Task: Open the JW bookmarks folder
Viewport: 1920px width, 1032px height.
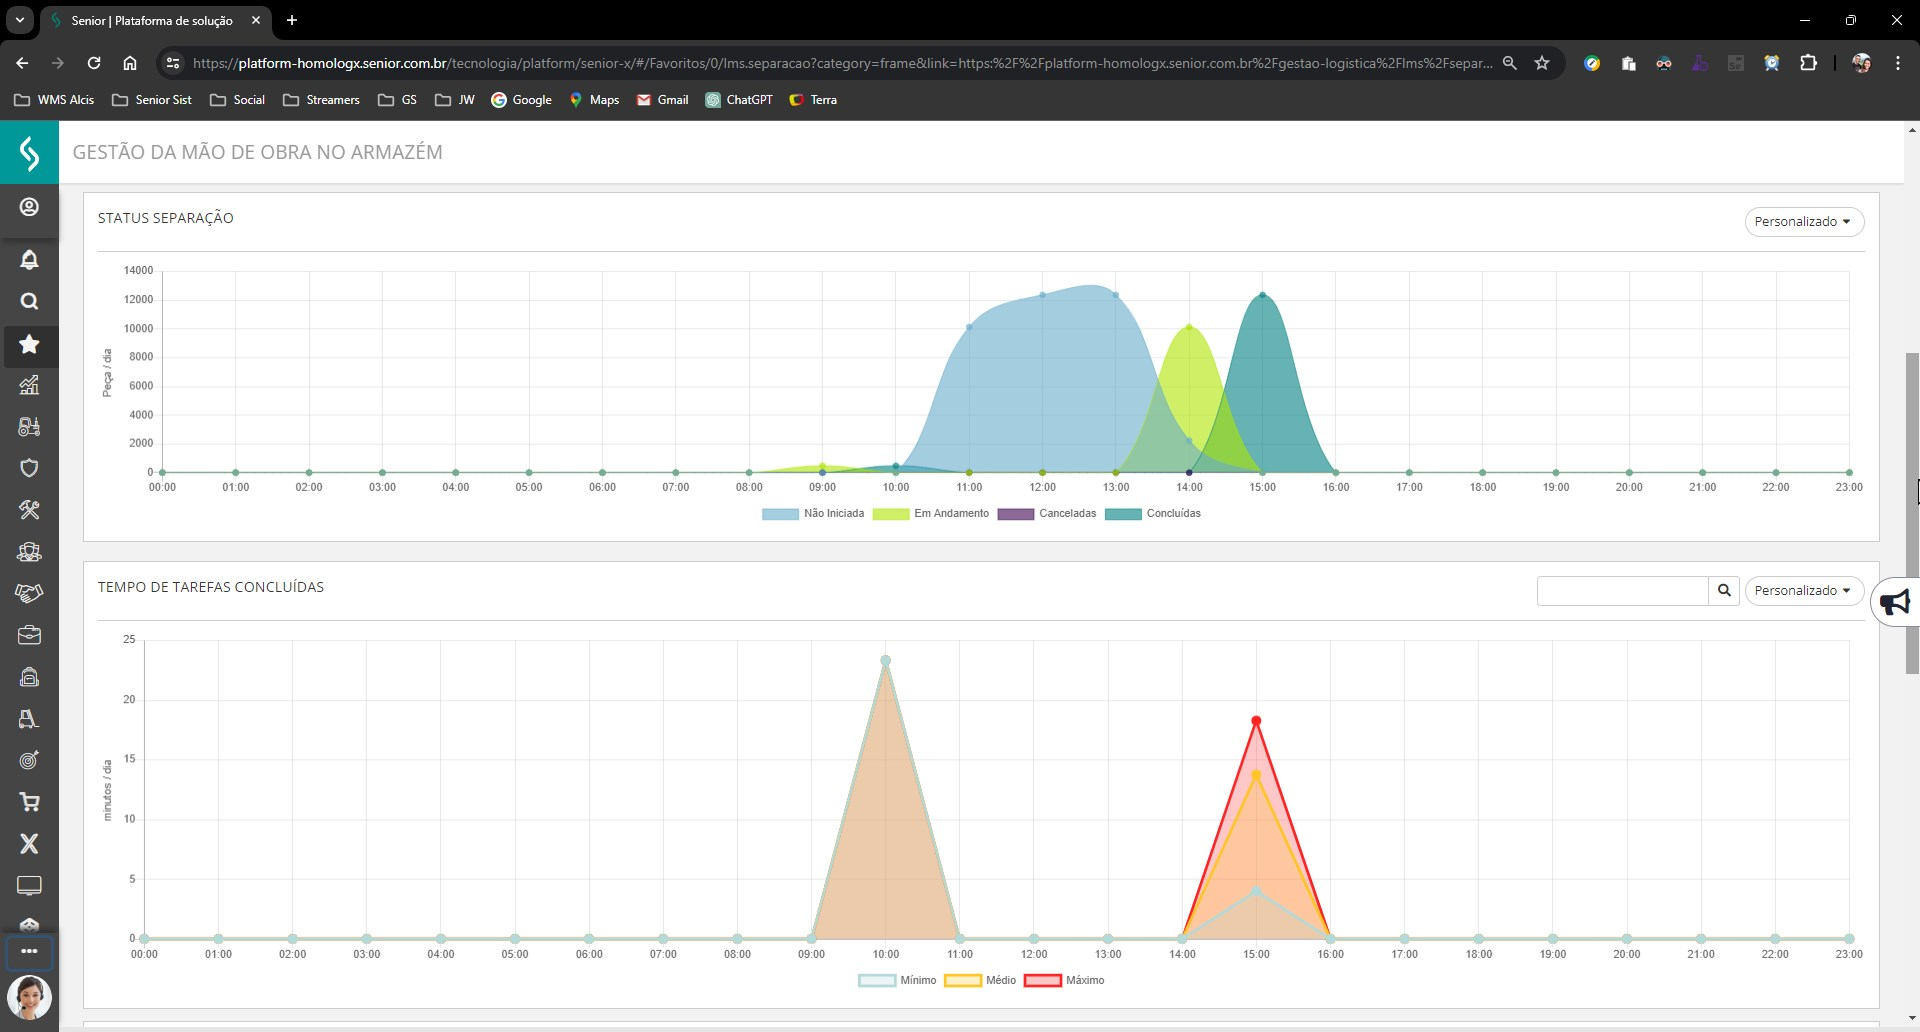Action: pyautogui.click(x=455, y=100)
